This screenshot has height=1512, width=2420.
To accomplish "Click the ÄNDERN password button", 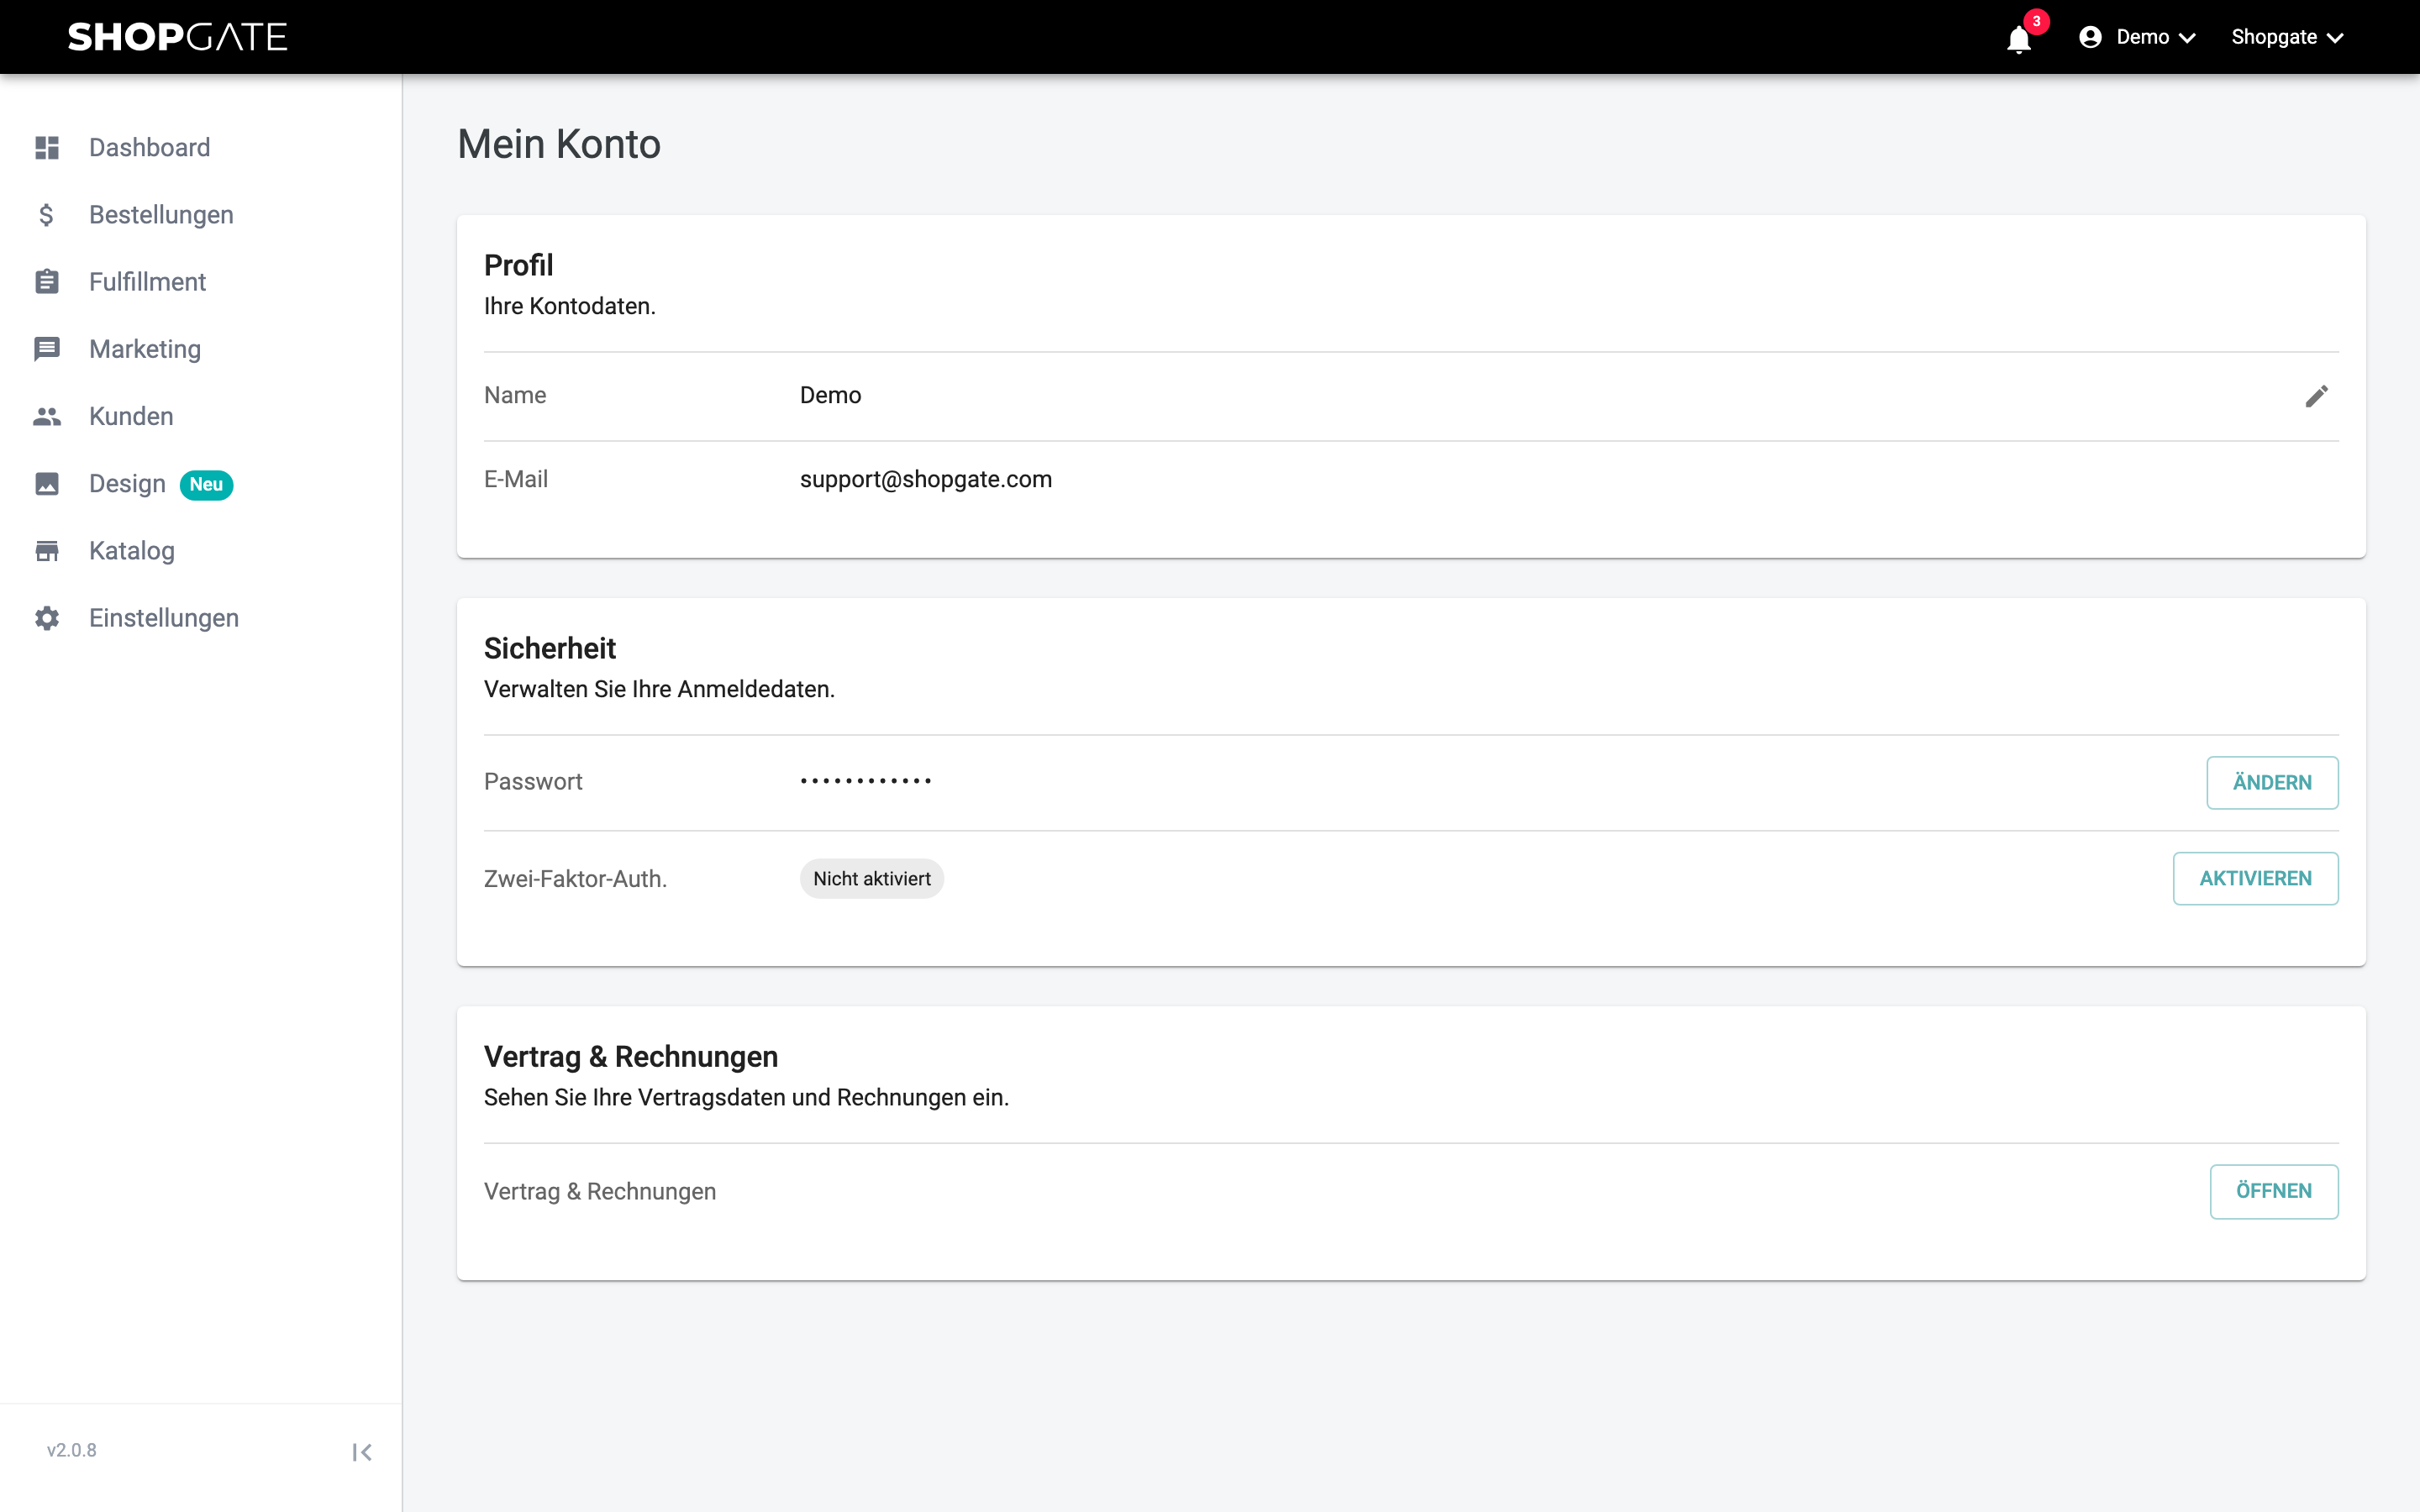I will pos(2272,782).
